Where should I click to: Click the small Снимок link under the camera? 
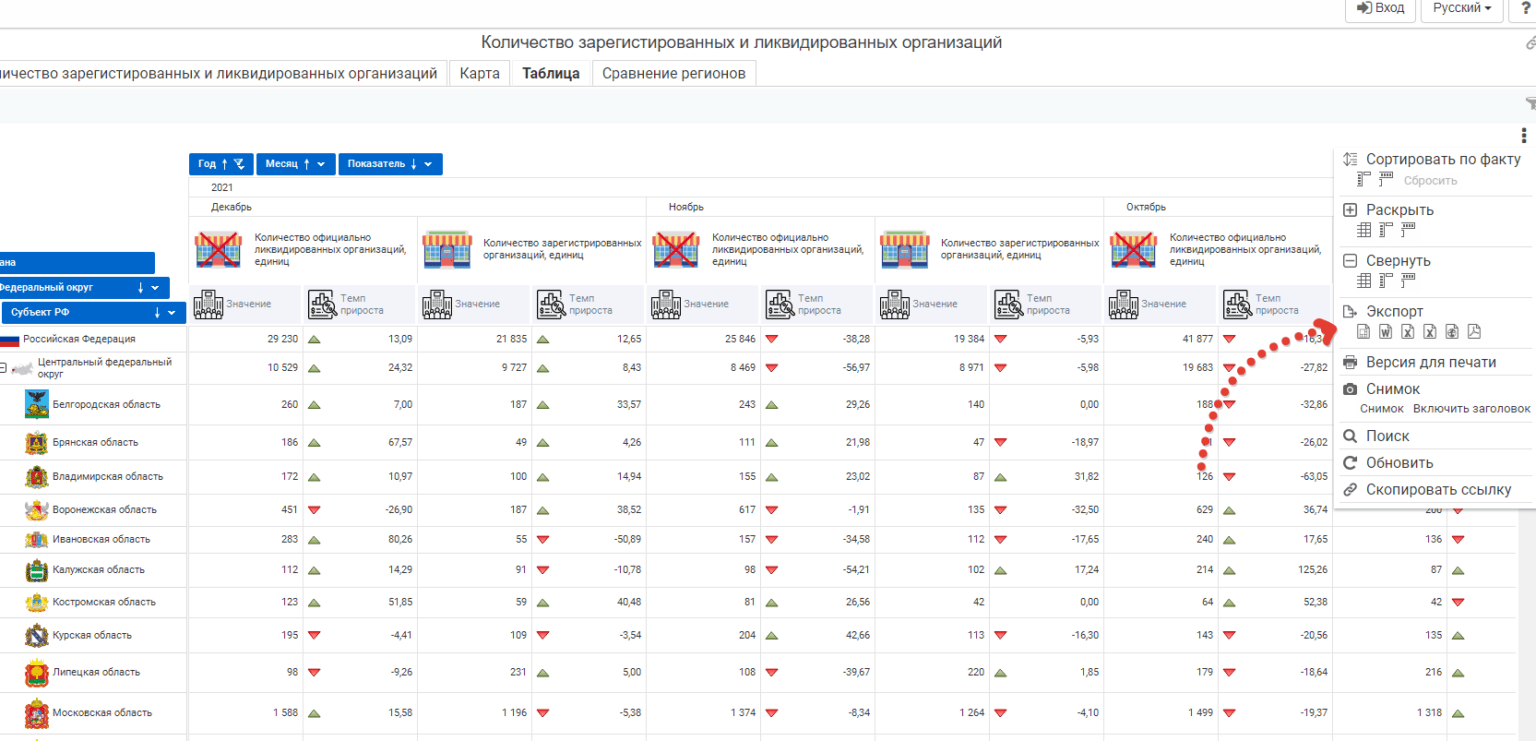click(1382, 408)
